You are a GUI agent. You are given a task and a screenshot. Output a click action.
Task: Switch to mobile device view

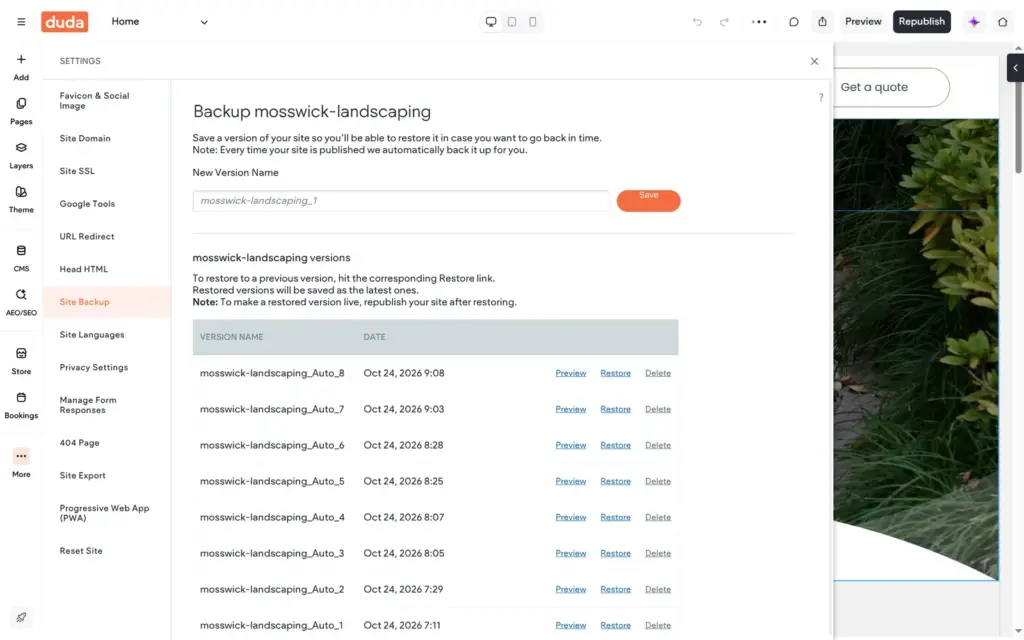pos(533,22)
